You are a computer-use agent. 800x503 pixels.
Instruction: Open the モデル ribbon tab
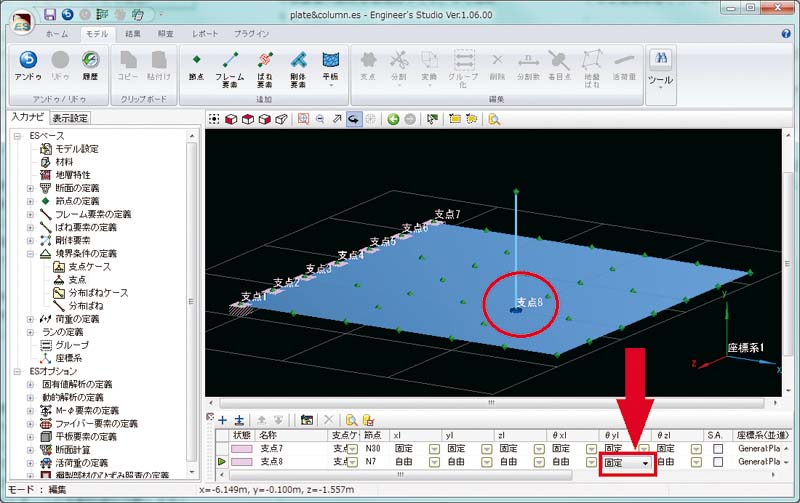[x=96, y=34]
